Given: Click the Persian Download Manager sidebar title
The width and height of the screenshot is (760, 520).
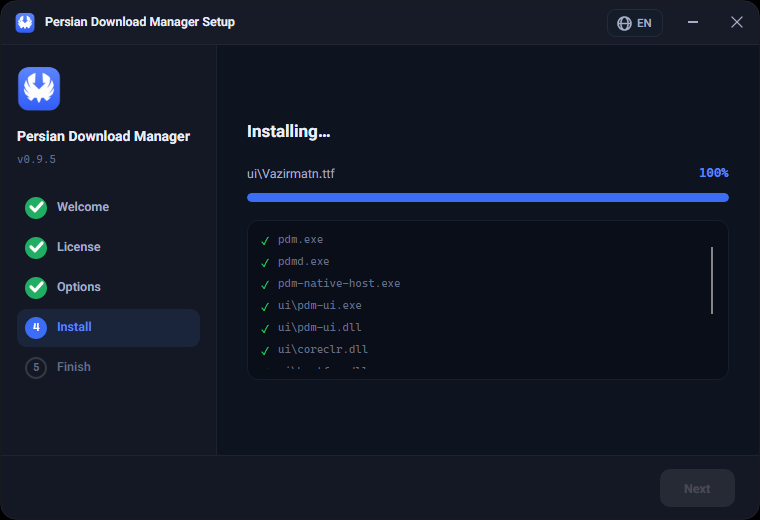Looking at the screenshot, I should coord(103,136).
